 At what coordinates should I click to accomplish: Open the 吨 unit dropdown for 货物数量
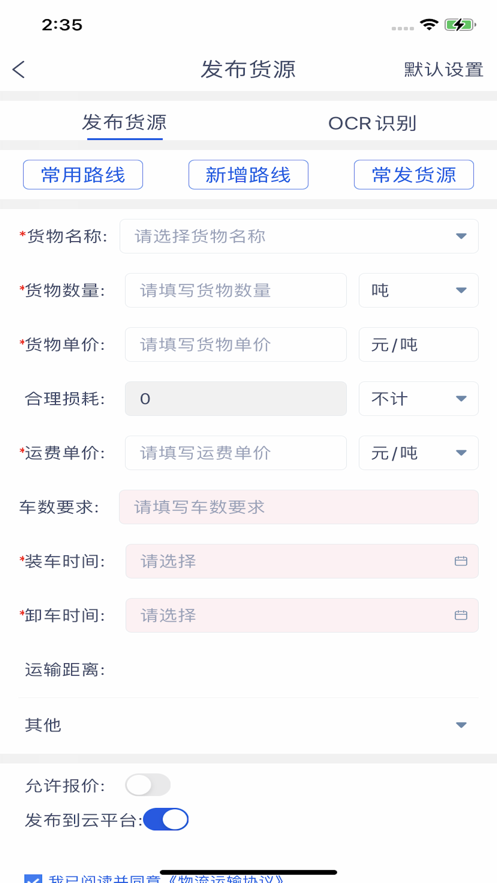click(419, 290)
